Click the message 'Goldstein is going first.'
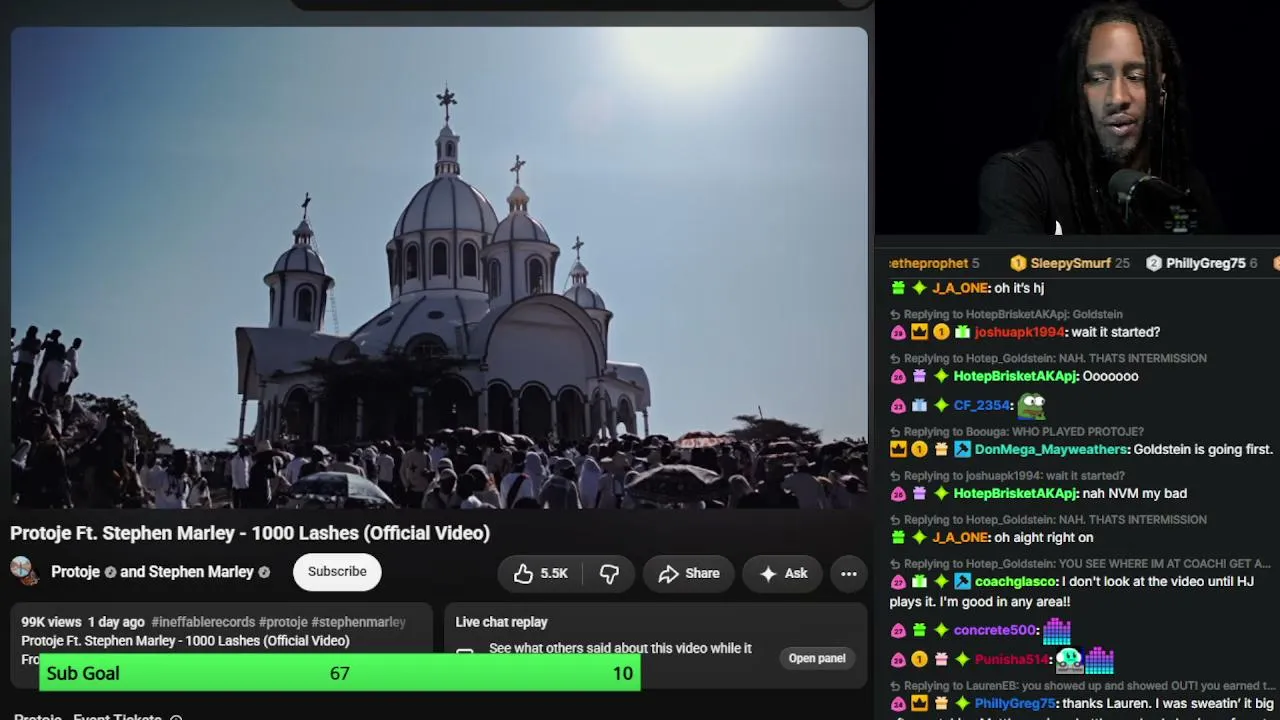Screen dimensions: 1280x720 (x=1203, y=449)
